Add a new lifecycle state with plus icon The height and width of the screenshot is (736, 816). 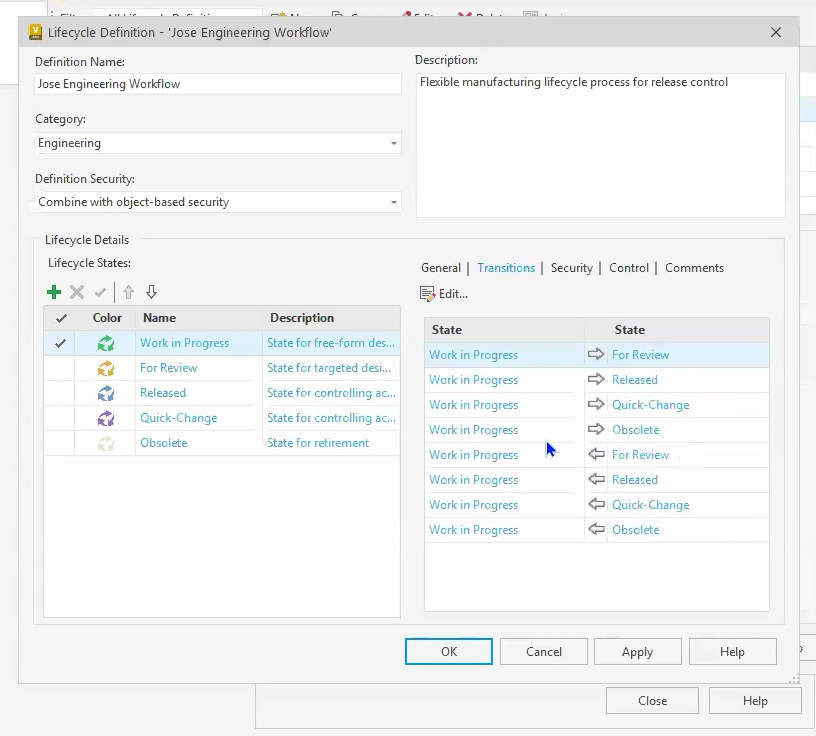click(x=54, y=292)
